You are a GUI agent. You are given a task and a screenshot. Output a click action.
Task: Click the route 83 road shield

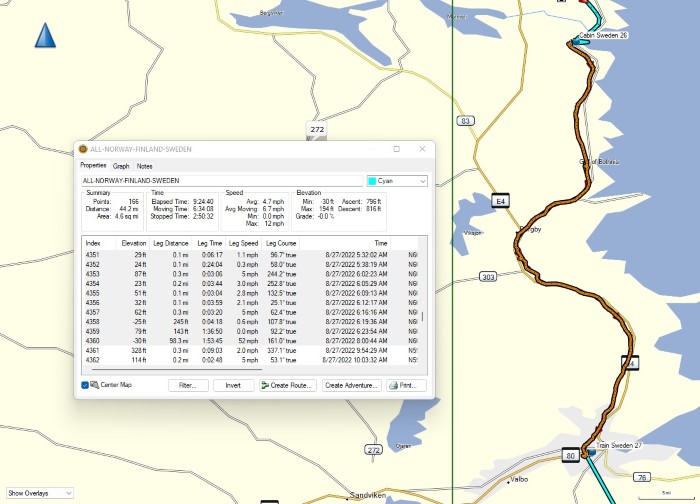466,121
